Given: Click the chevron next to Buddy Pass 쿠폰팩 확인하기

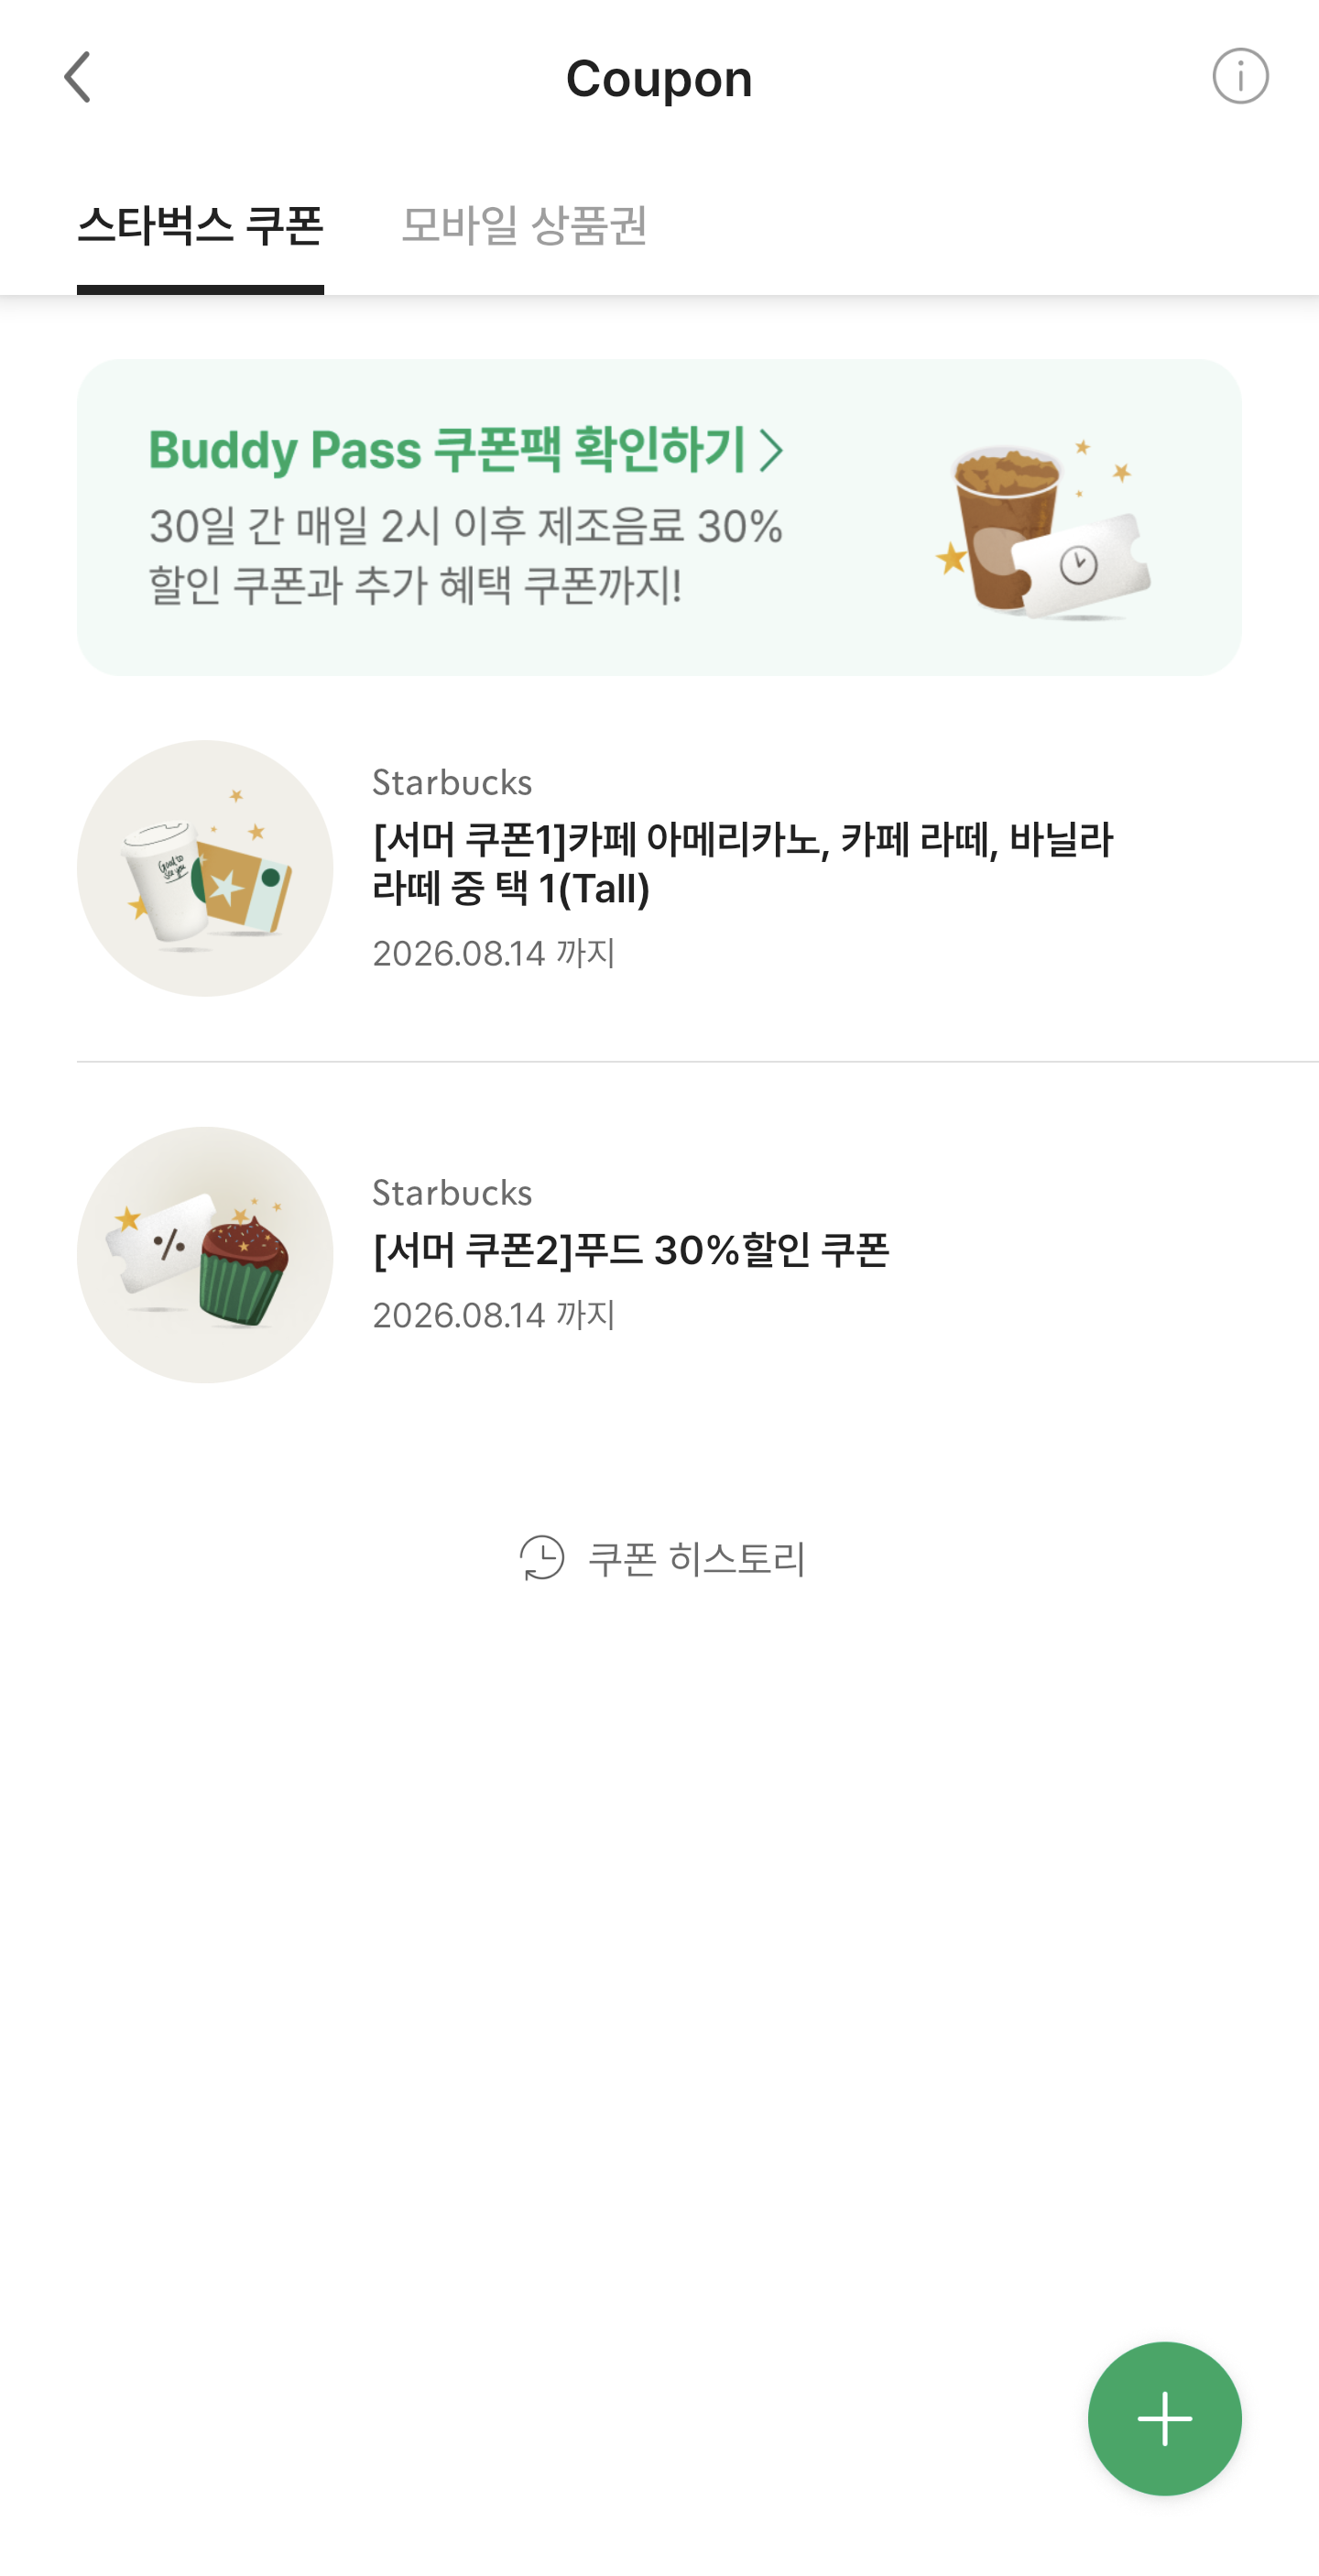Looking at the screenshot, I should coord(770,450).
